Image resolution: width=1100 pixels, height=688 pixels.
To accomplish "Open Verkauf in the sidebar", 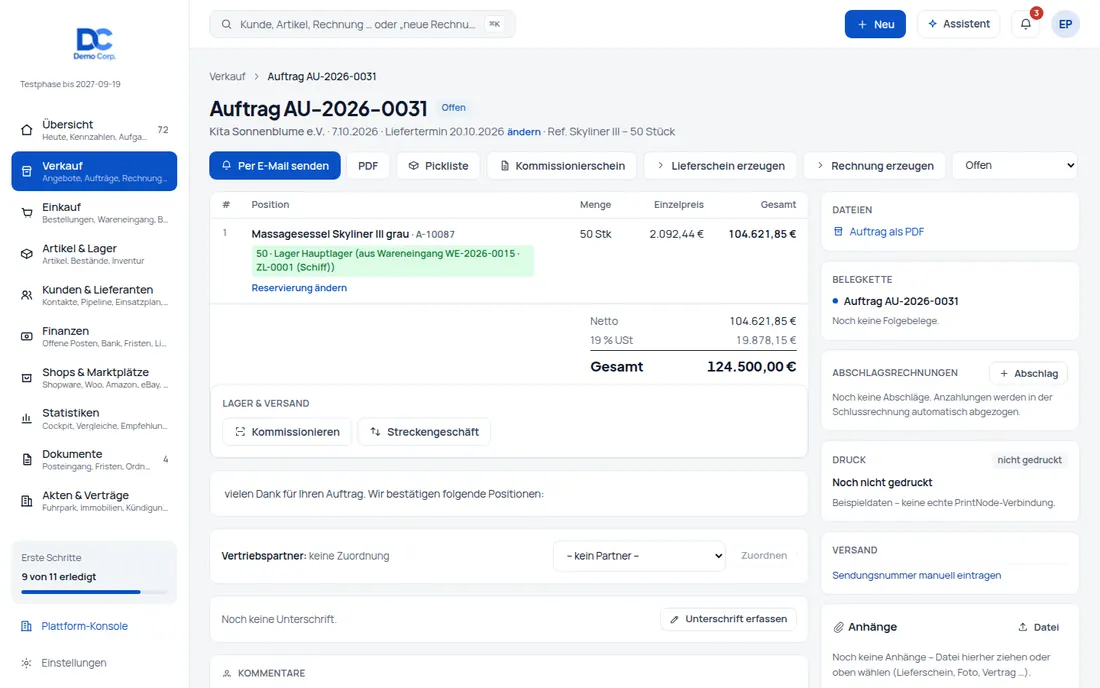I will pyautogui.click(x=94, y=171).
